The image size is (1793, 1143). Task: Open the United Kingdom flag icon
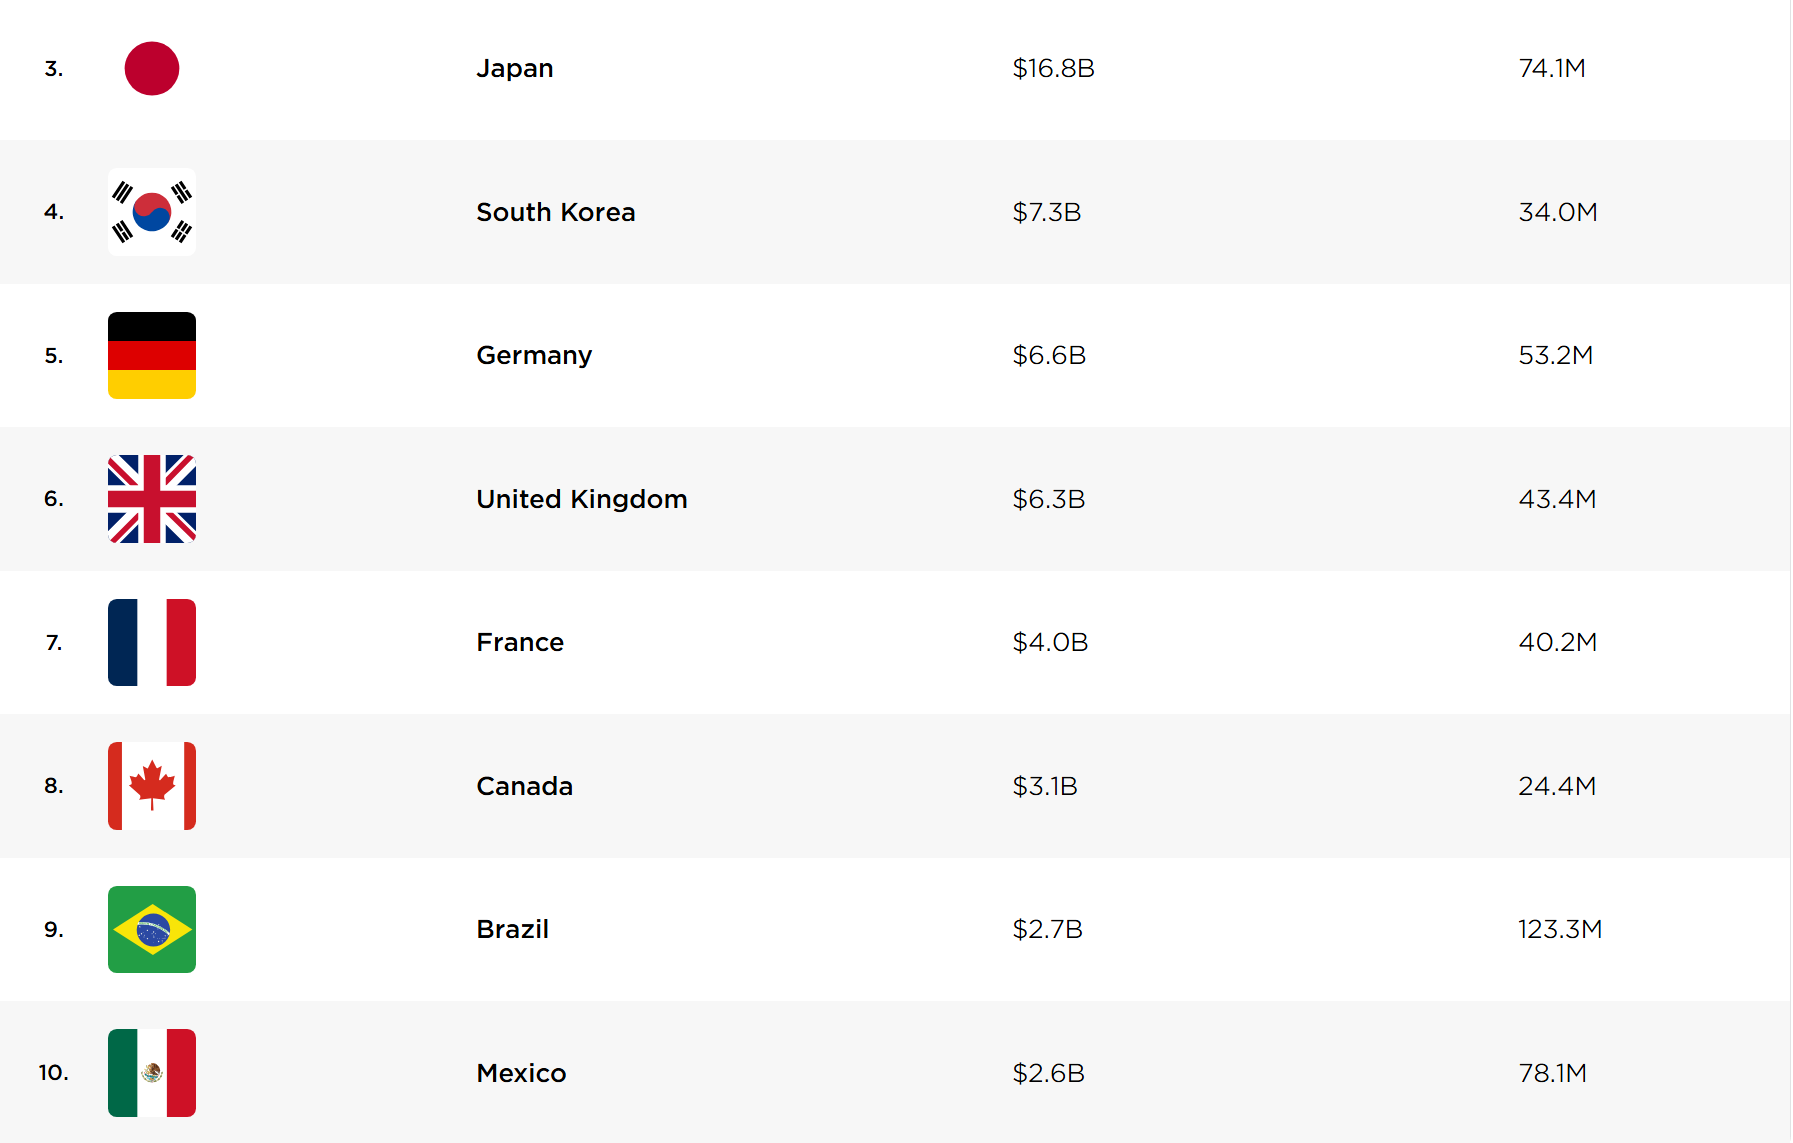[x=152, y=499]
